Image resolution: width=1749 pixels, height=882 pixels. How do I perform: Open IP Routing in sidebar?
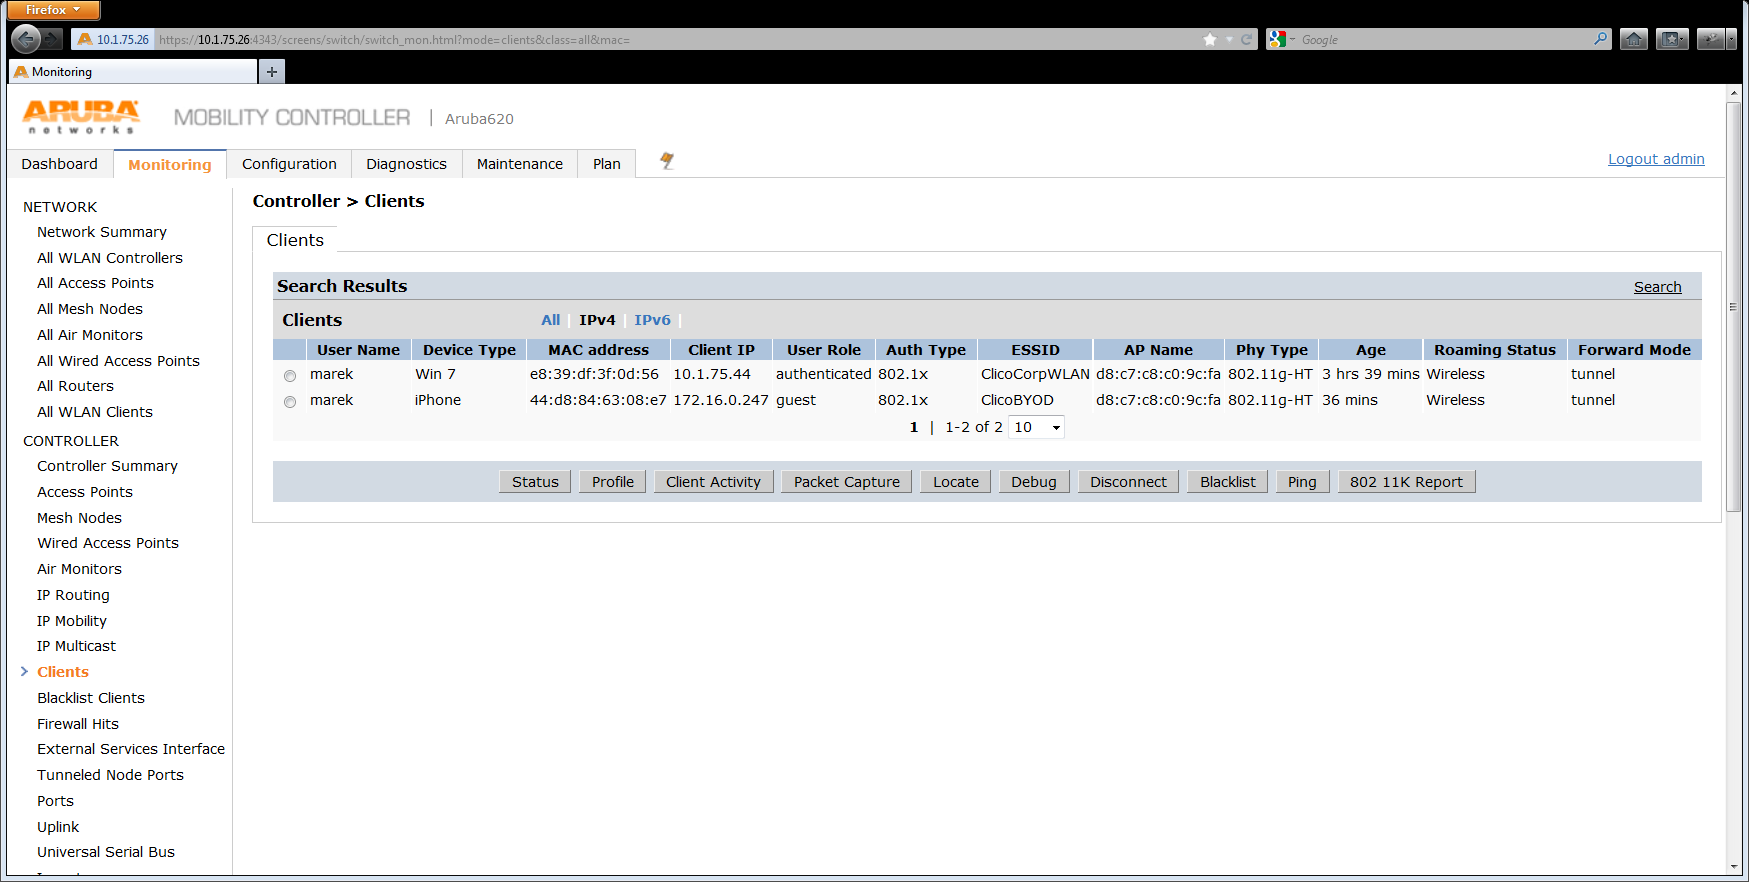click(73, 595)
